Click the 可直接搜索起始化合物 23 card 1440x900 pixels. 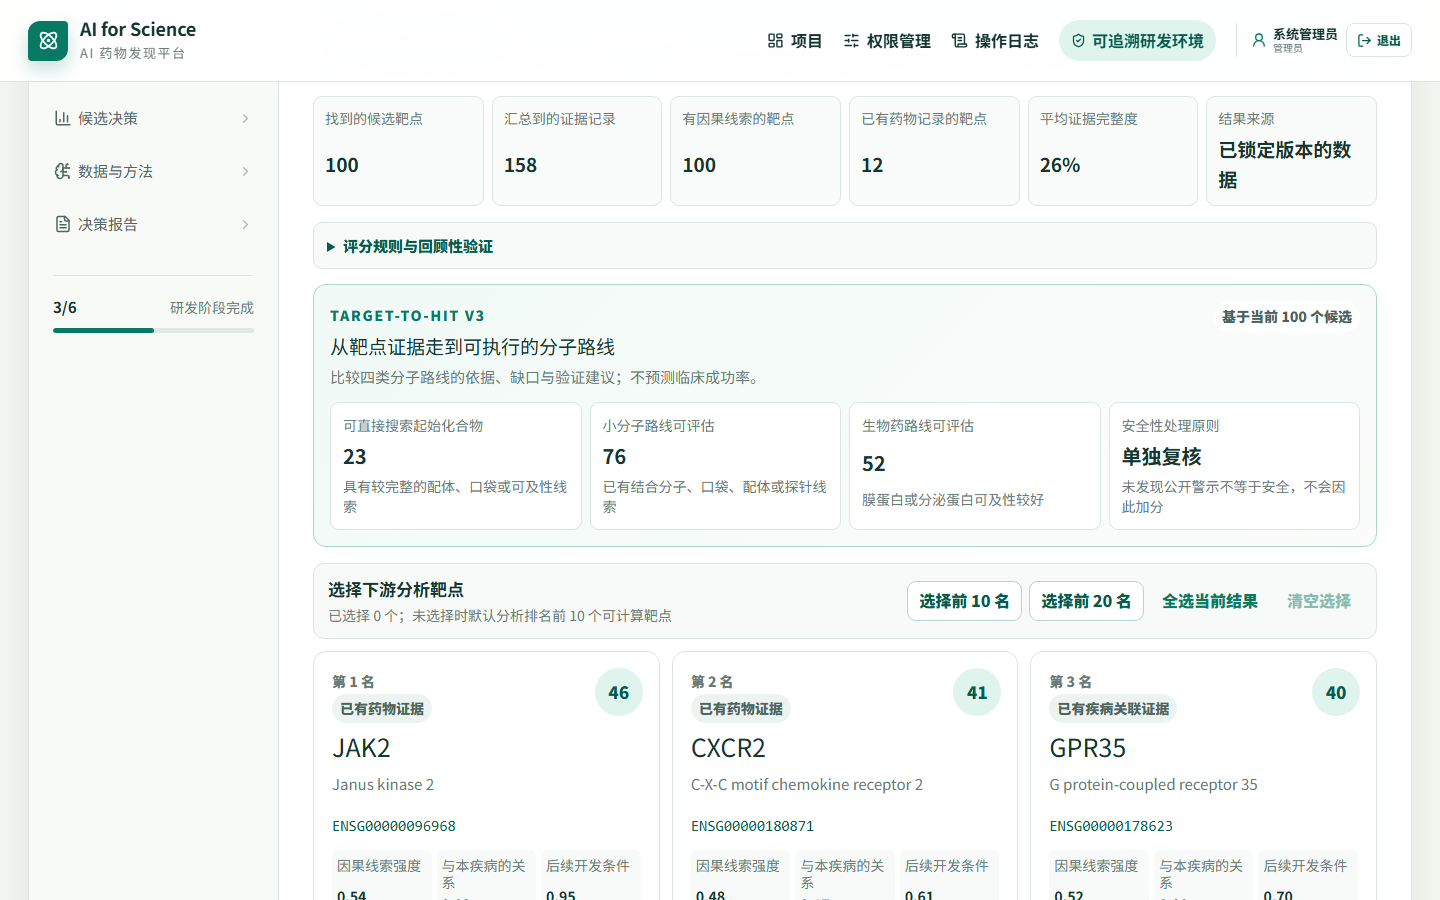point(456,466)
